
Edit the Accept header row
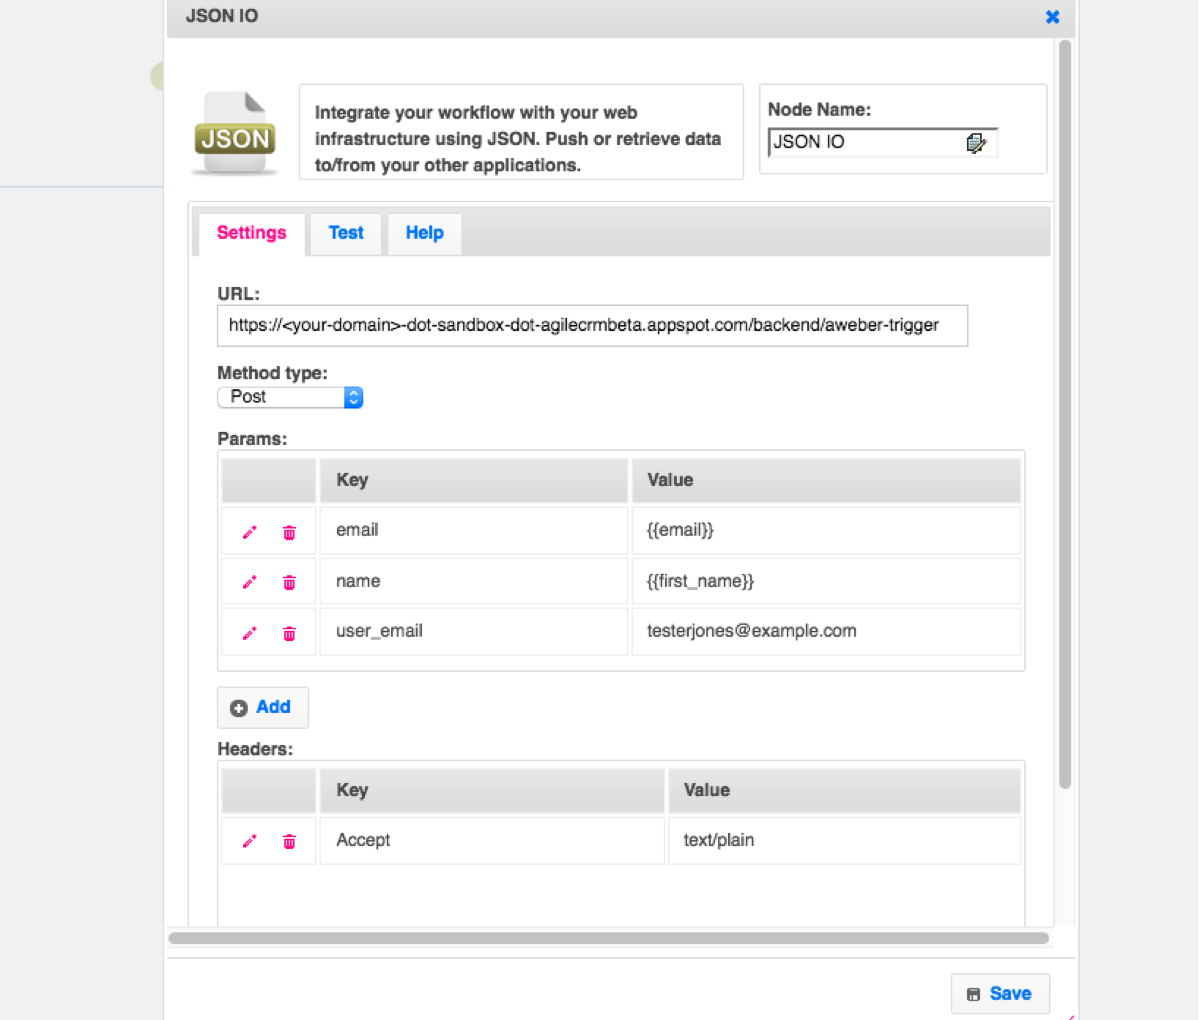click(x=250, y=841)
